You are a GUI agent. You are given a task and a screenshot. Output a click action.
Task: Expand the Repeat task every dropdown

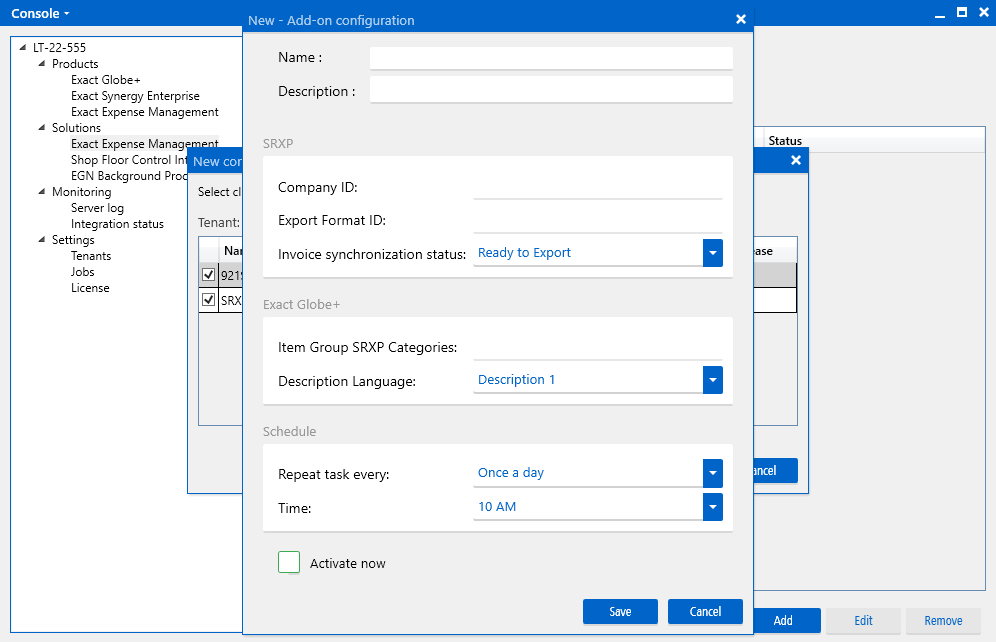click(712, 473)
